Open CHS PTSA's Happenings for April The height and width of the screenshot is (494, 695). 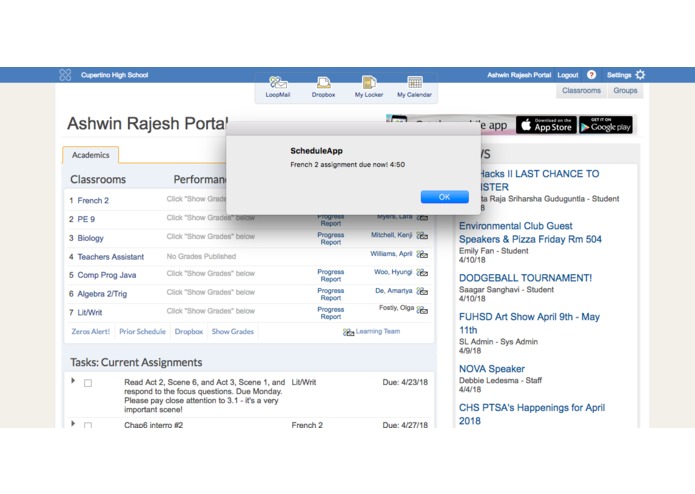(x=532, y=414)
